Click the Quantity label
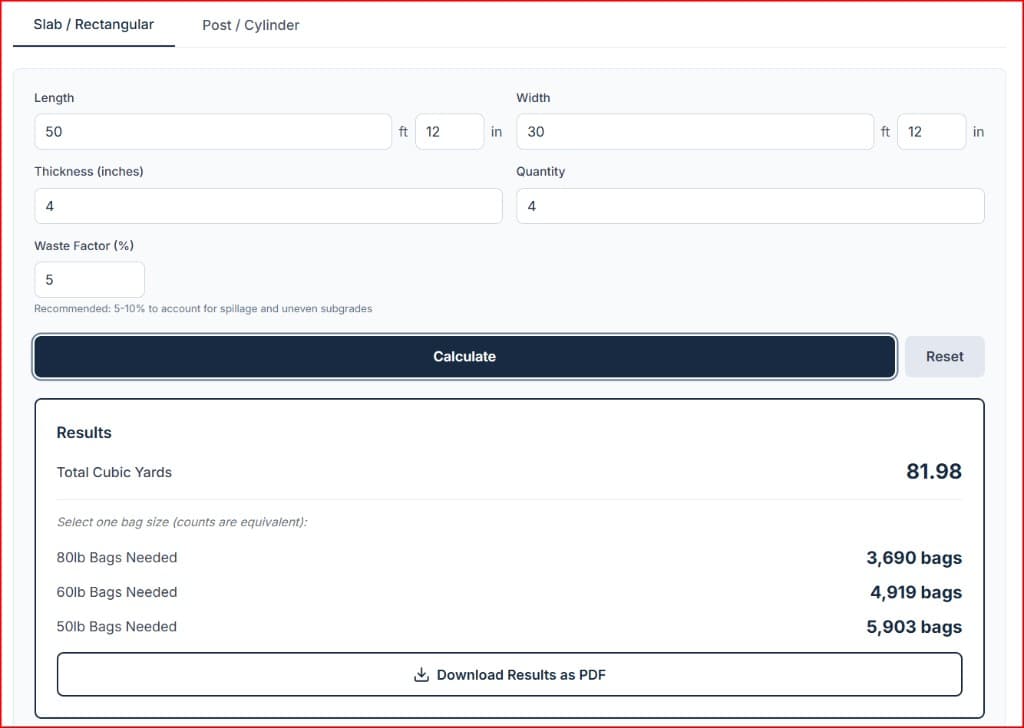This screenshot has height=728, width=1024. point(541,172)
